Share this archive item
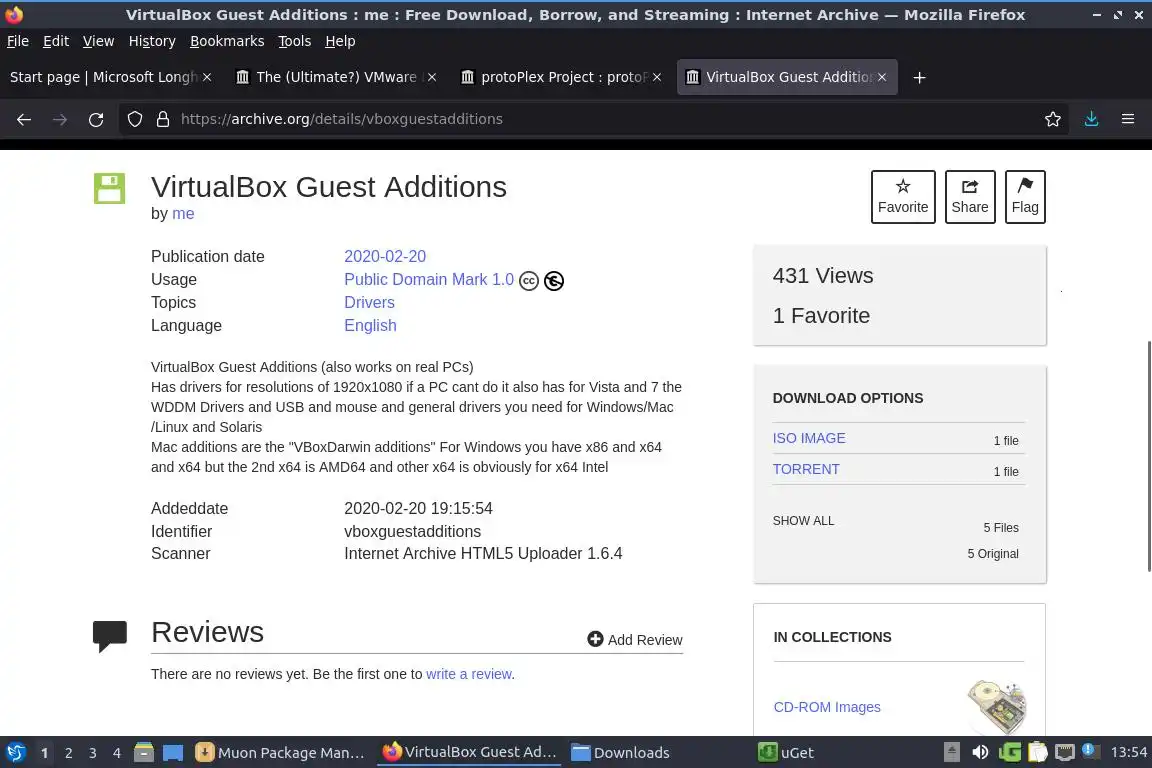1152x768 pixels. [x=970, y=197]
